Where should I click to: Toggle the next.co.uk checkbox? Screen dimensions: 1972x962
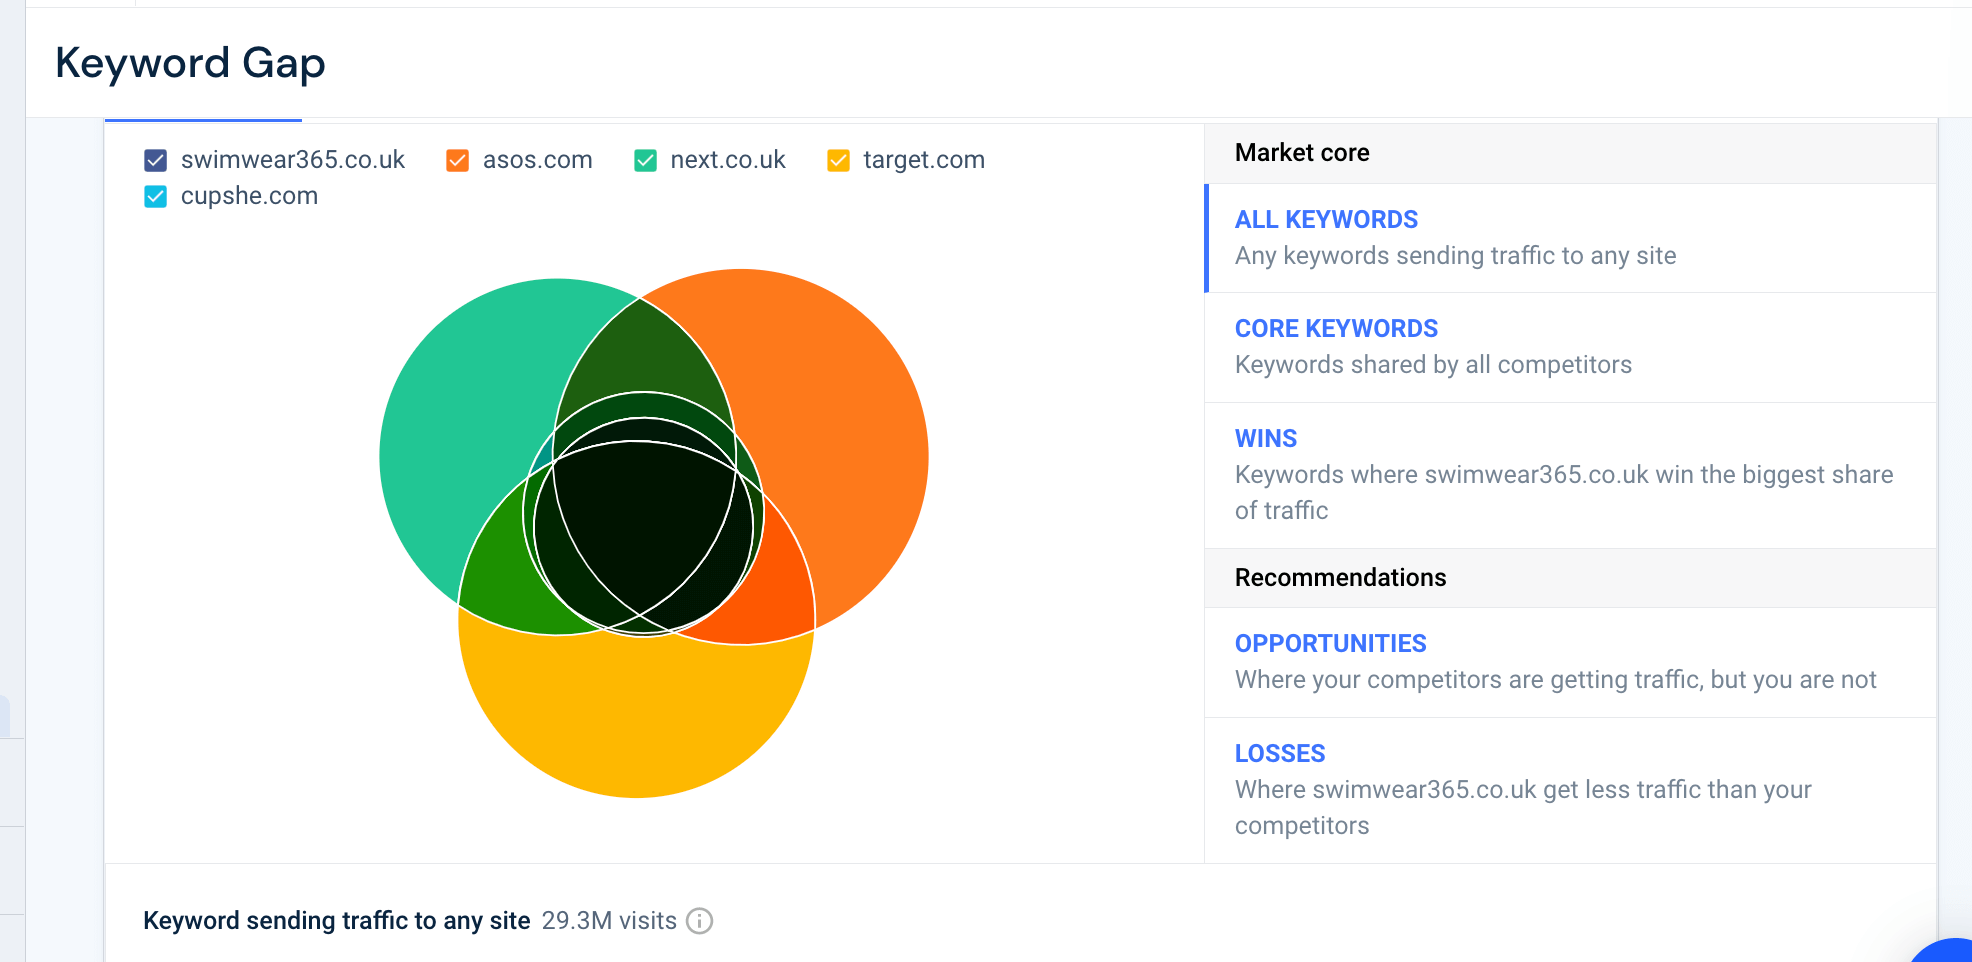645,160
